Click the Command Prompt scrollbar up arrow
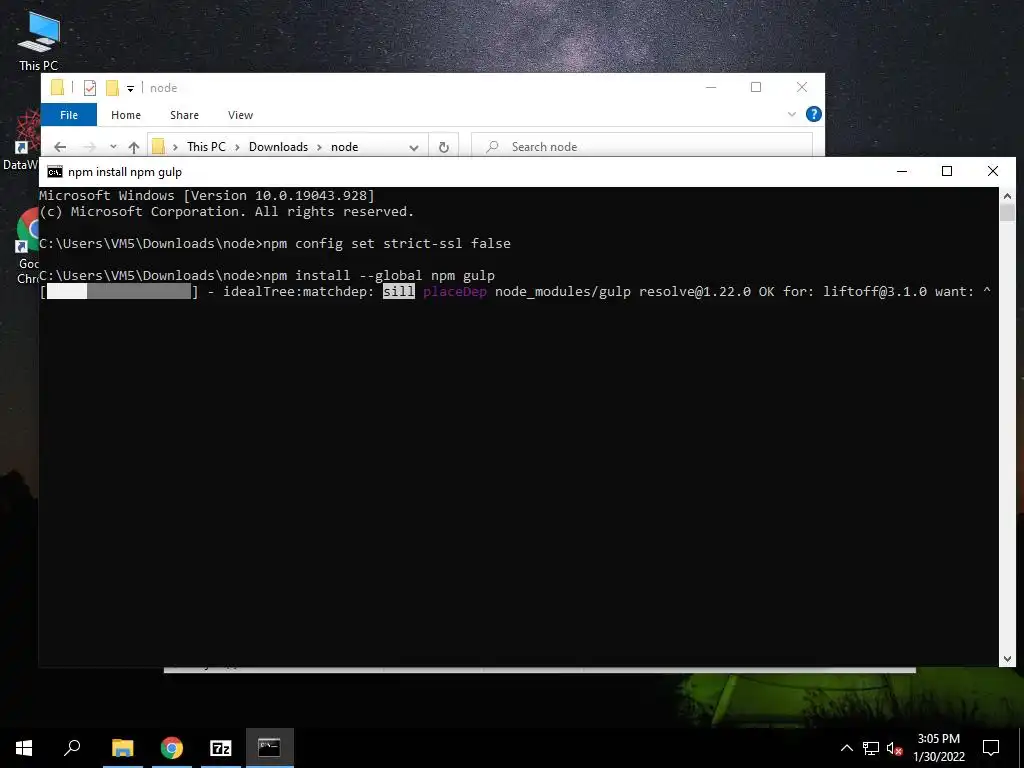 1007,194
